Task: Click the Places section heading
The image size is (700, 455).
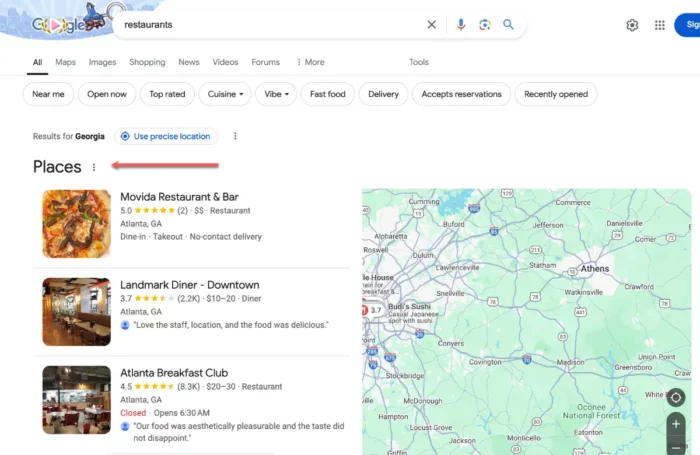Action: pyautogui.click(x=57, y=167)
